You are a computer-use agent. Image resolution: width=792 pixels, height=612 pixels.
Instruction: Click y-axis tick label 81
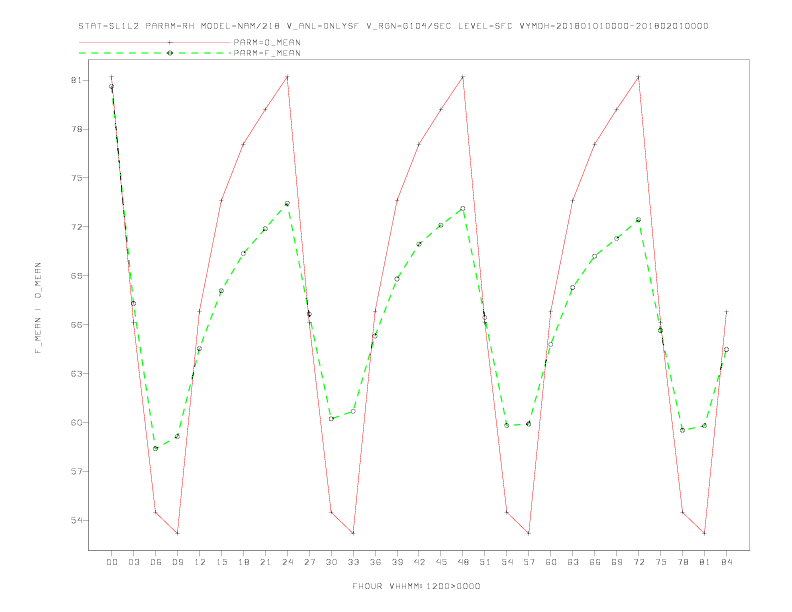[x=76, y=80]
